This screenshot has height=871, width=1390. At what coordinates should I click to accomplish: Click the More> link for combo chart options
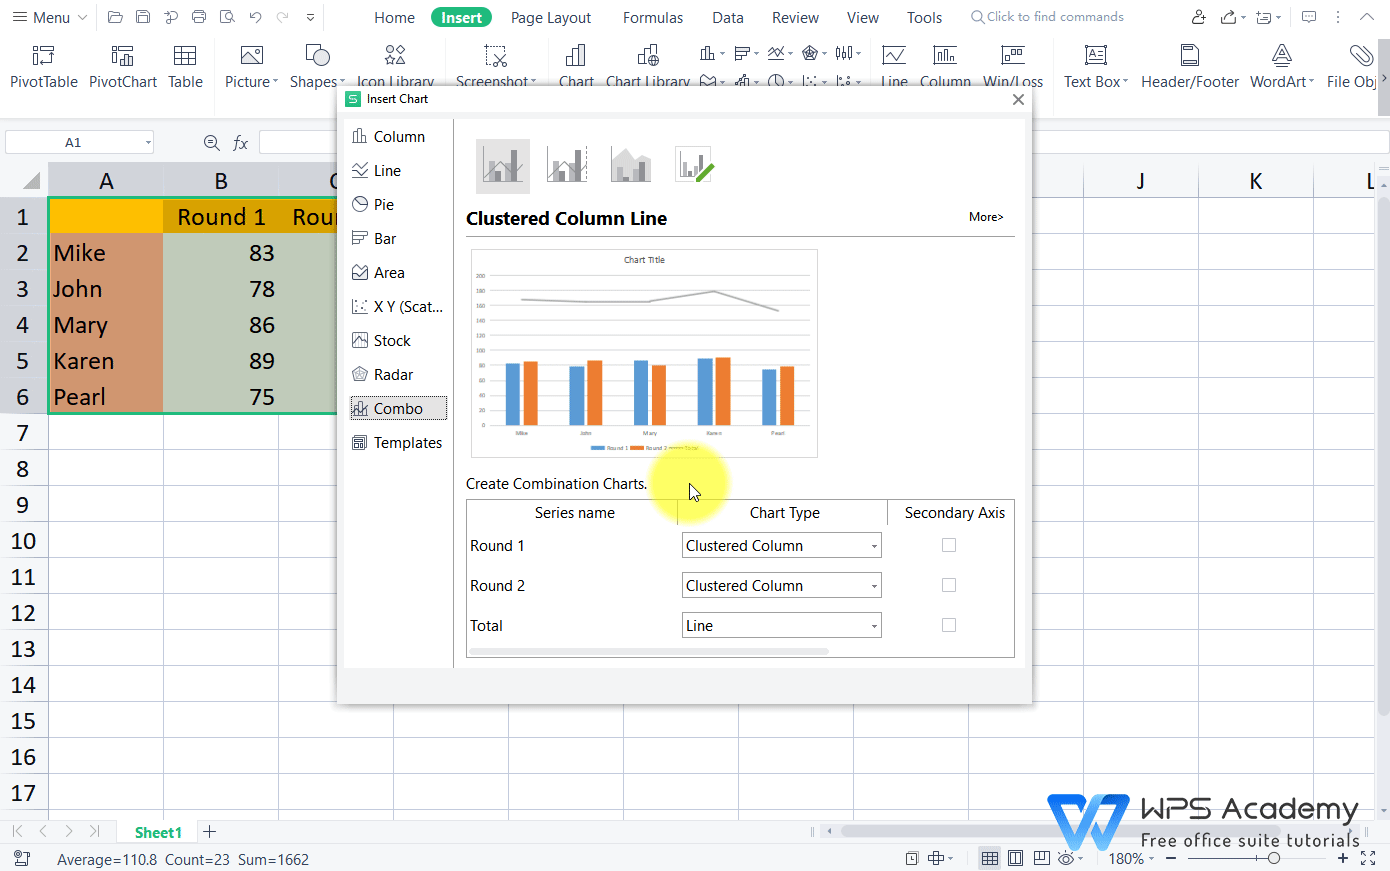986,217
